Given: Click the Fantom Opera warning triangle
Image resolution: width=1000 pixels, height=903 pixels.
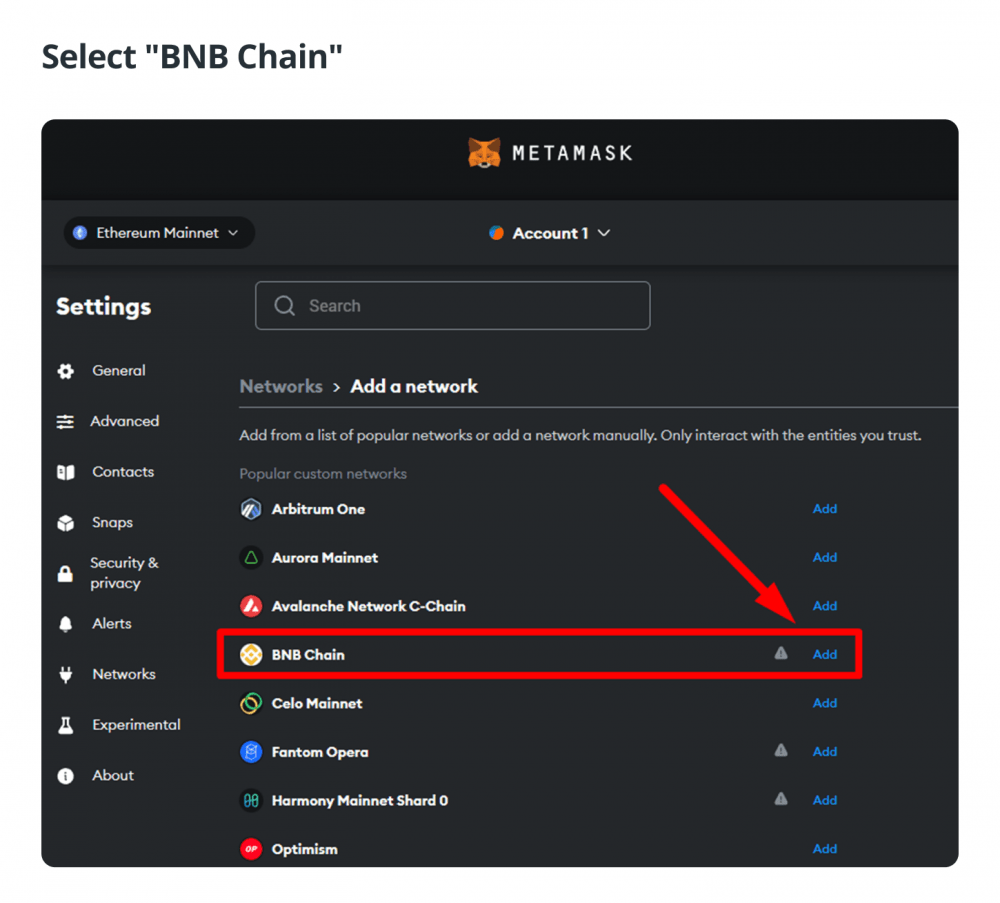Looking at the screenshot, I should tap(781, 750).
